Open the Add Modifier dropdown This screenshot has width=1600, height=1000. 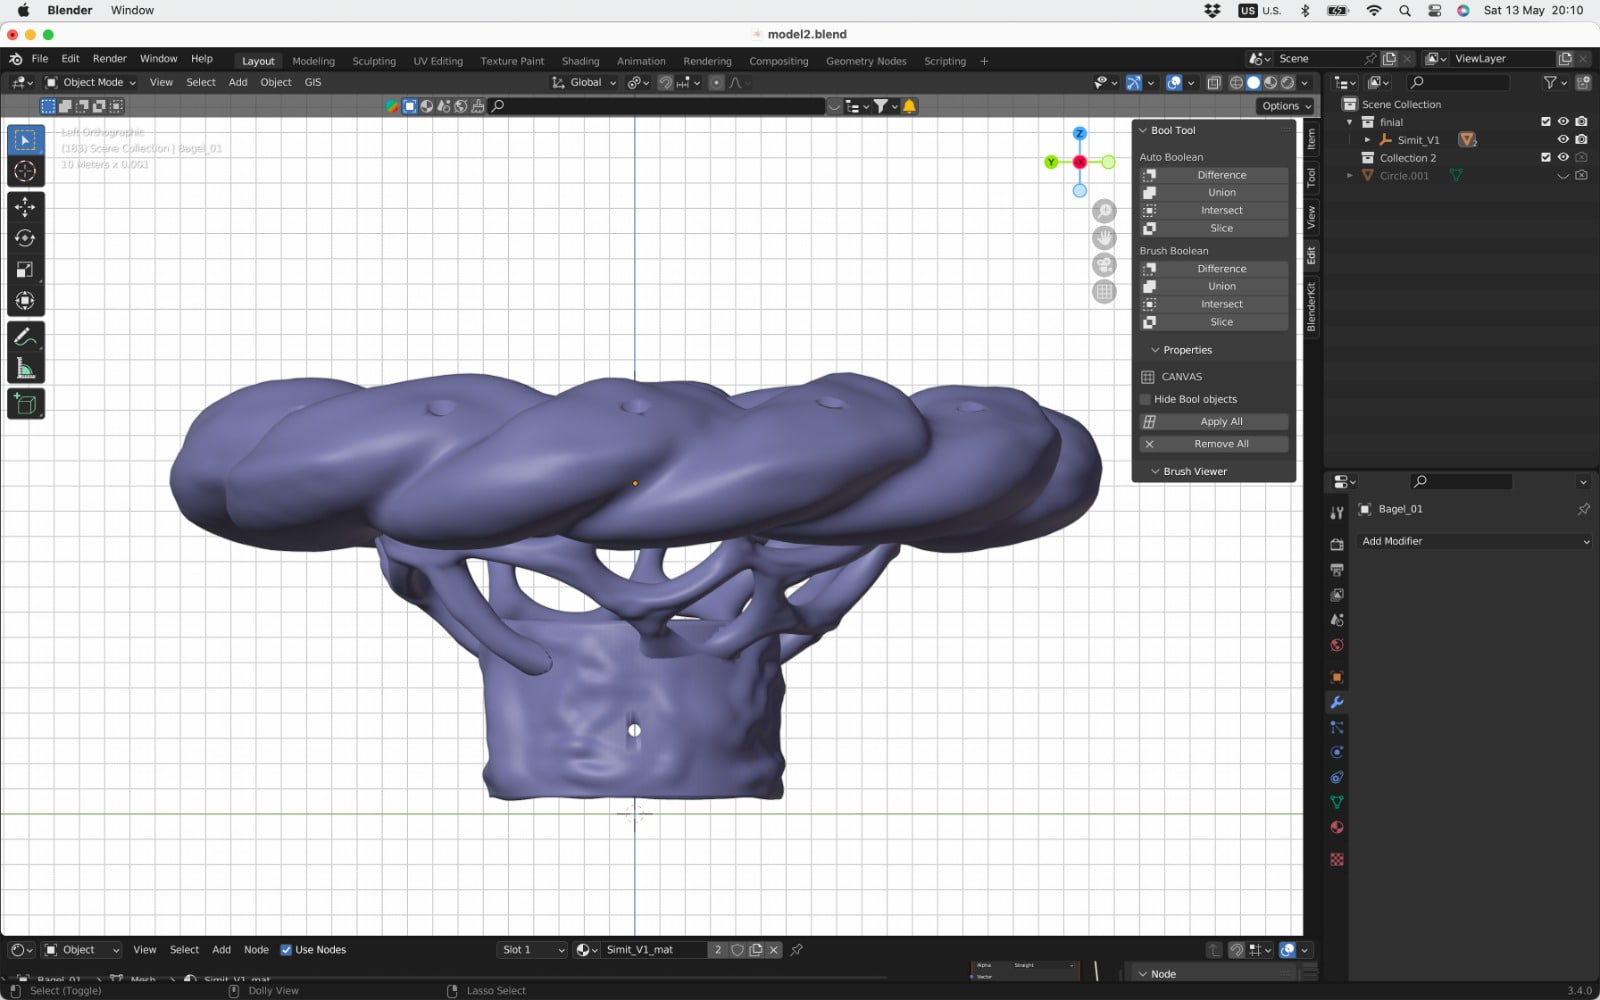coord(1475,541)
